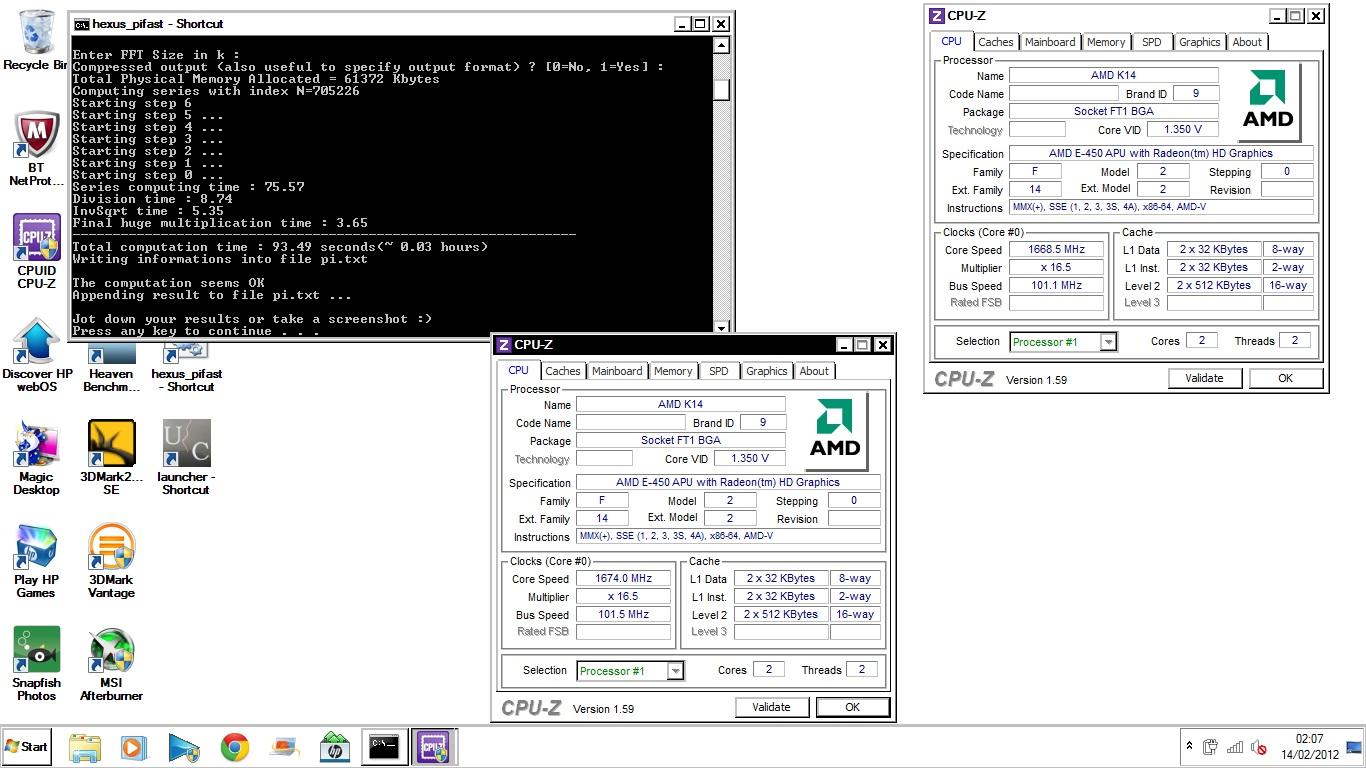This screenshot has height=768, width=1366.
Task: Select About tab in front CPU-Z window
Action: 814,371
